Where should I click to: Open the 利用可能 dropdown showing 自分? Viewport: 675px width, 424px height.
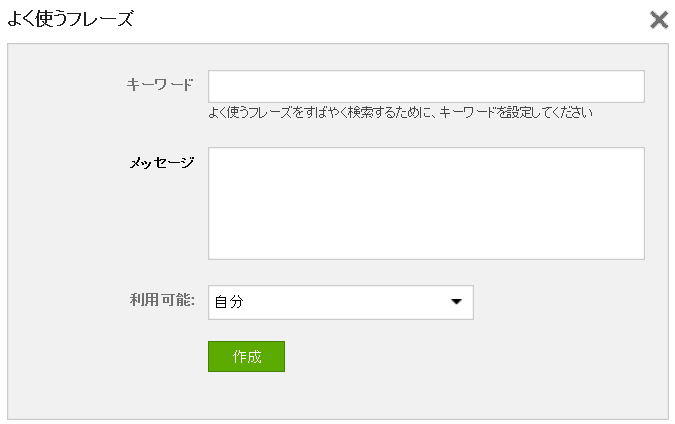pyautogui.click(x=341, y=302)
